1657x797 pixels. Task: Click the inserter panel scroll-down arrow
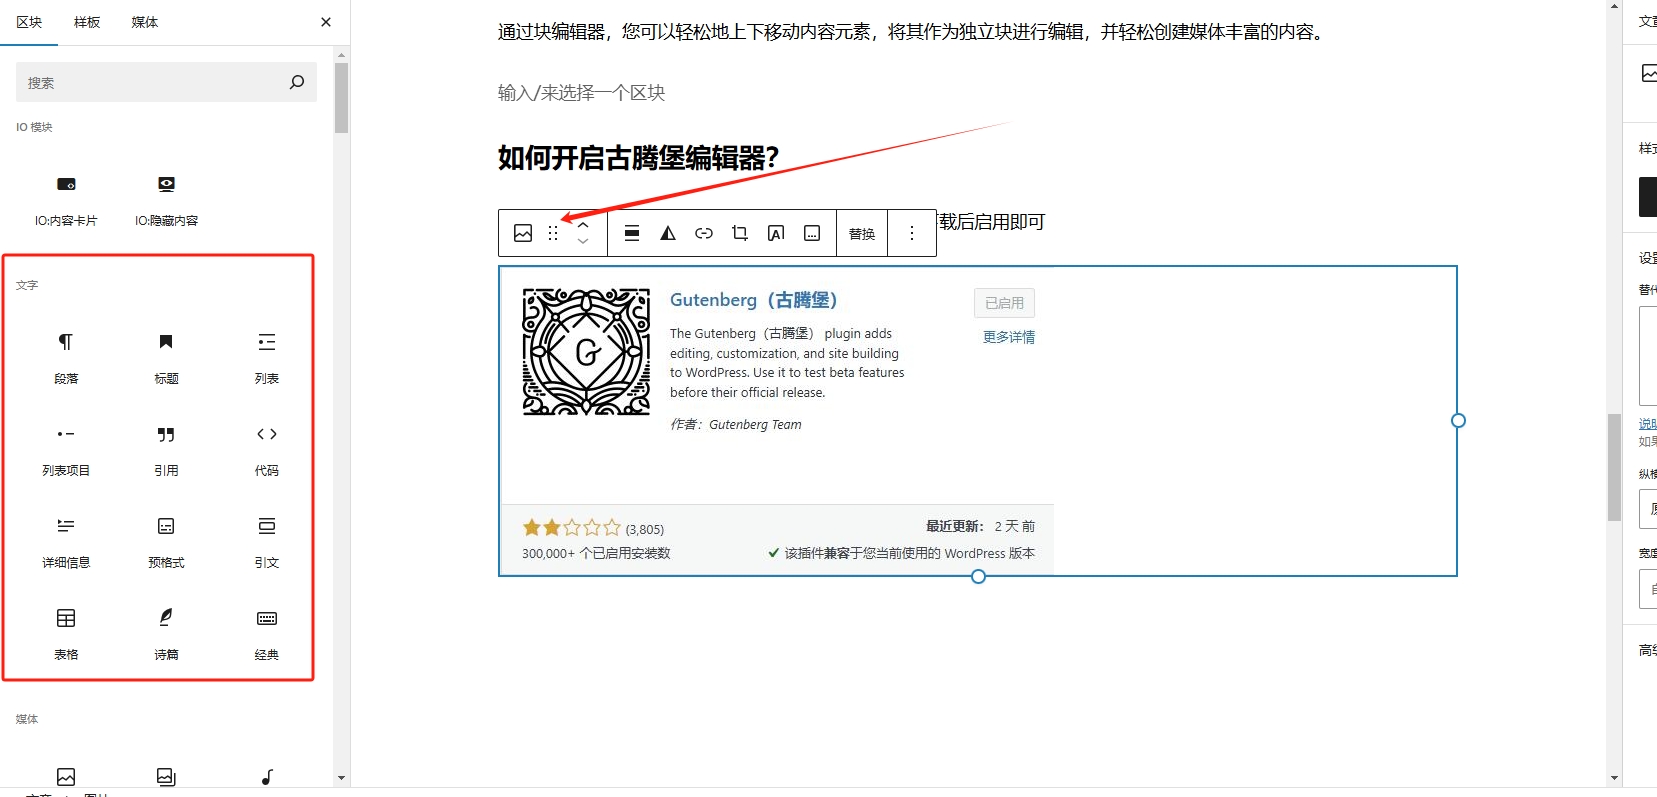tap(341, 777)
